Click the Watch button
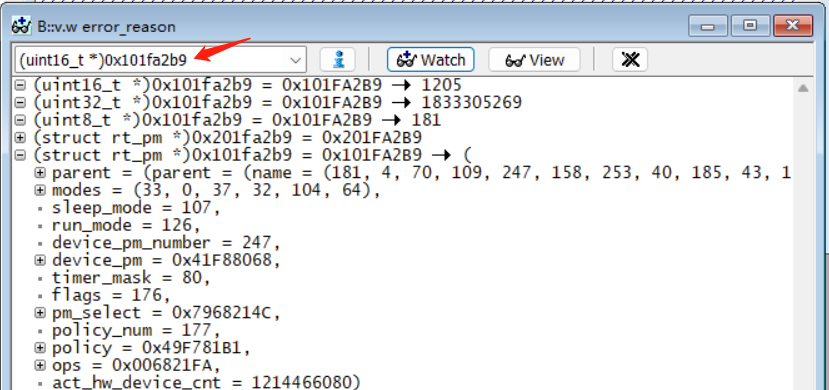This screenshot has height=390, width=829. pyautogui.click(x=430, y=60)
